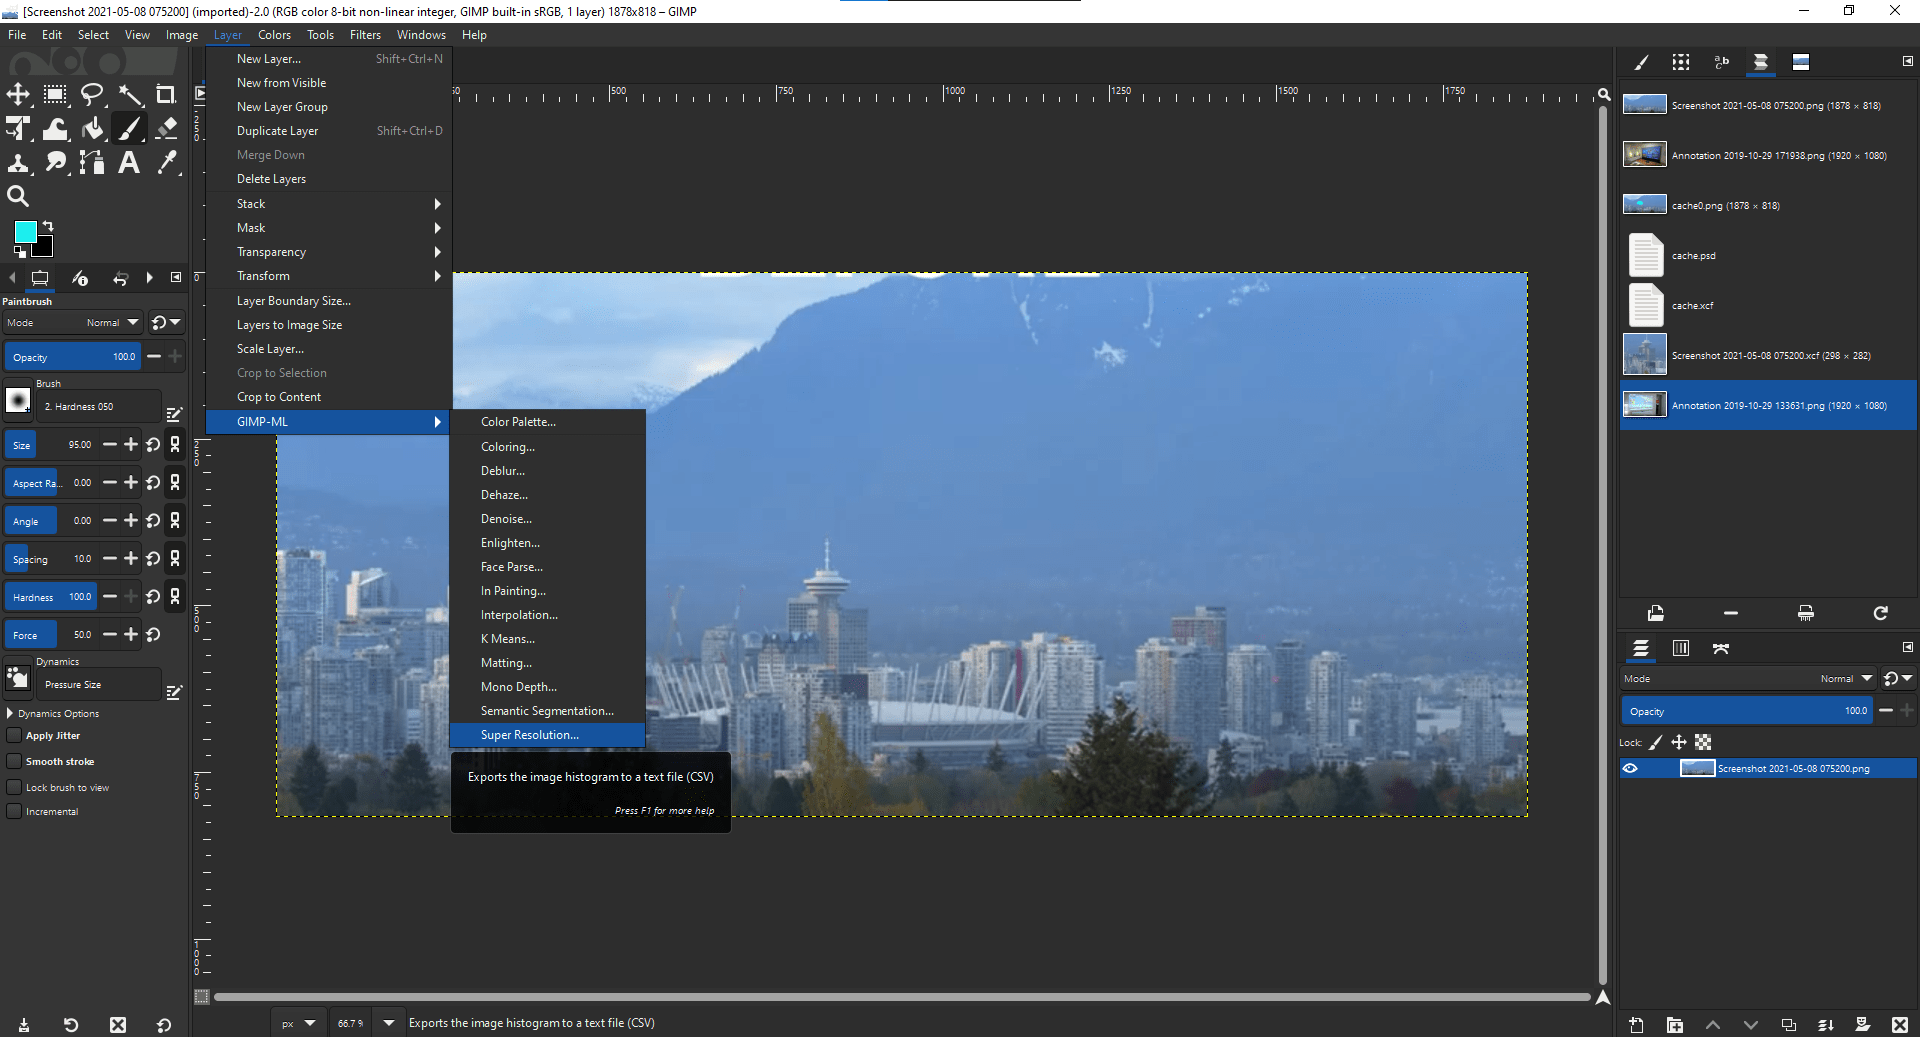This screenshot has width=1922, height=1037.
Task: Enable Lock brush to view checkbox
Action: 14,788
